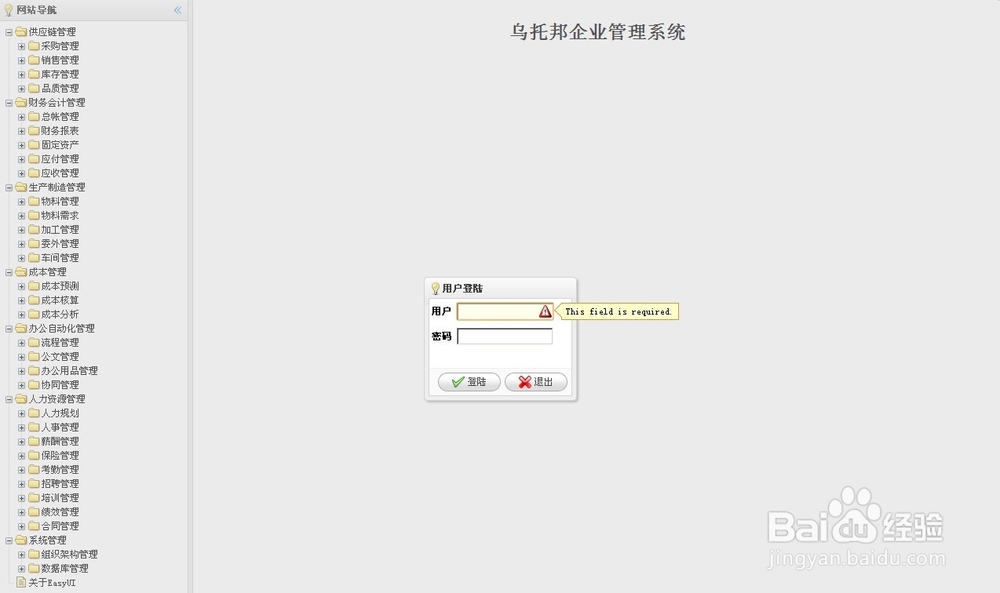Collapse the 供应链管理 tree branch
This screenshot has width=1000, height=593.
click(x=8, y=31)
